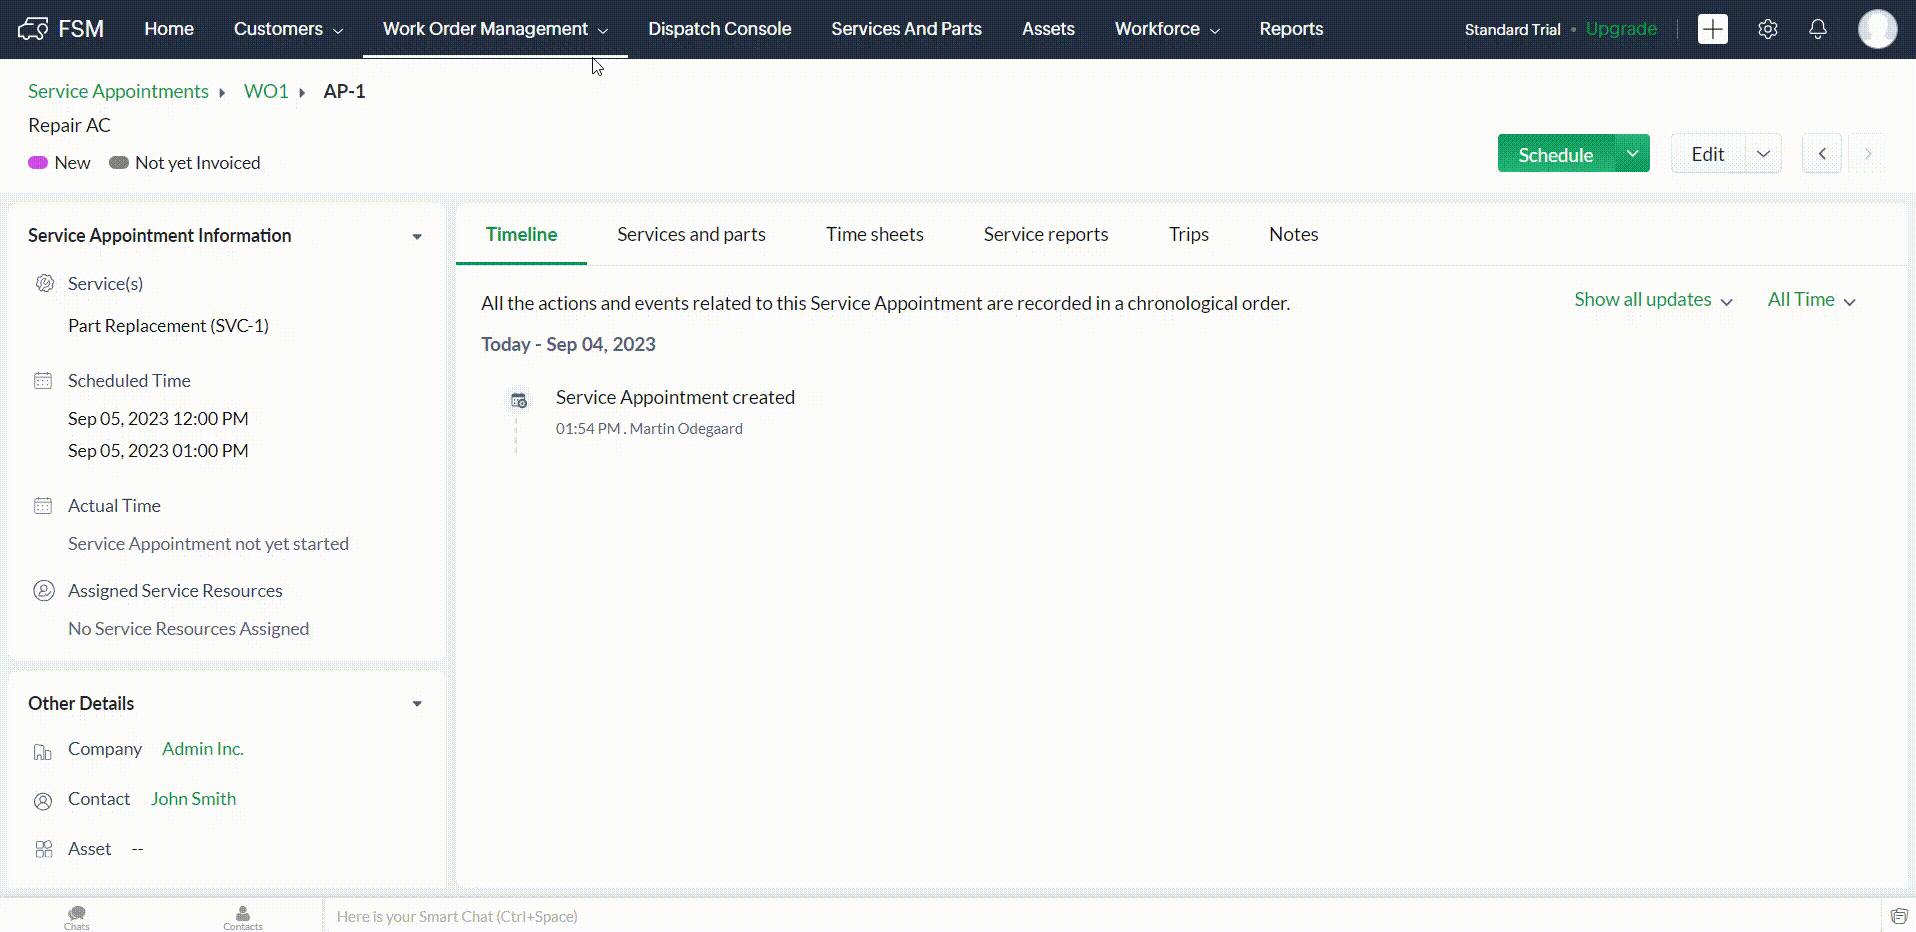This screenshot has width=1916, height=932.
Task: Click the WO1 breadcrumb link
Action: (x=266, y=91)
